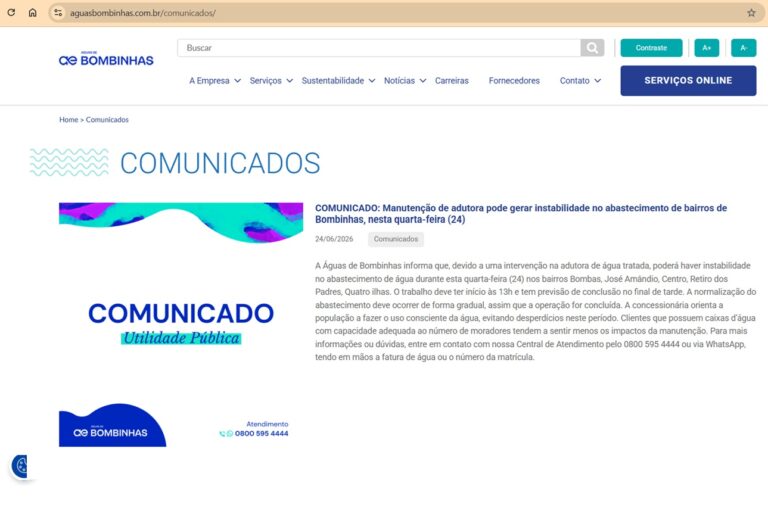The width and height of the screenshot is (768, 508).
Task: Click Home in the breadcrumb
Action: click(x=69, y=120)
